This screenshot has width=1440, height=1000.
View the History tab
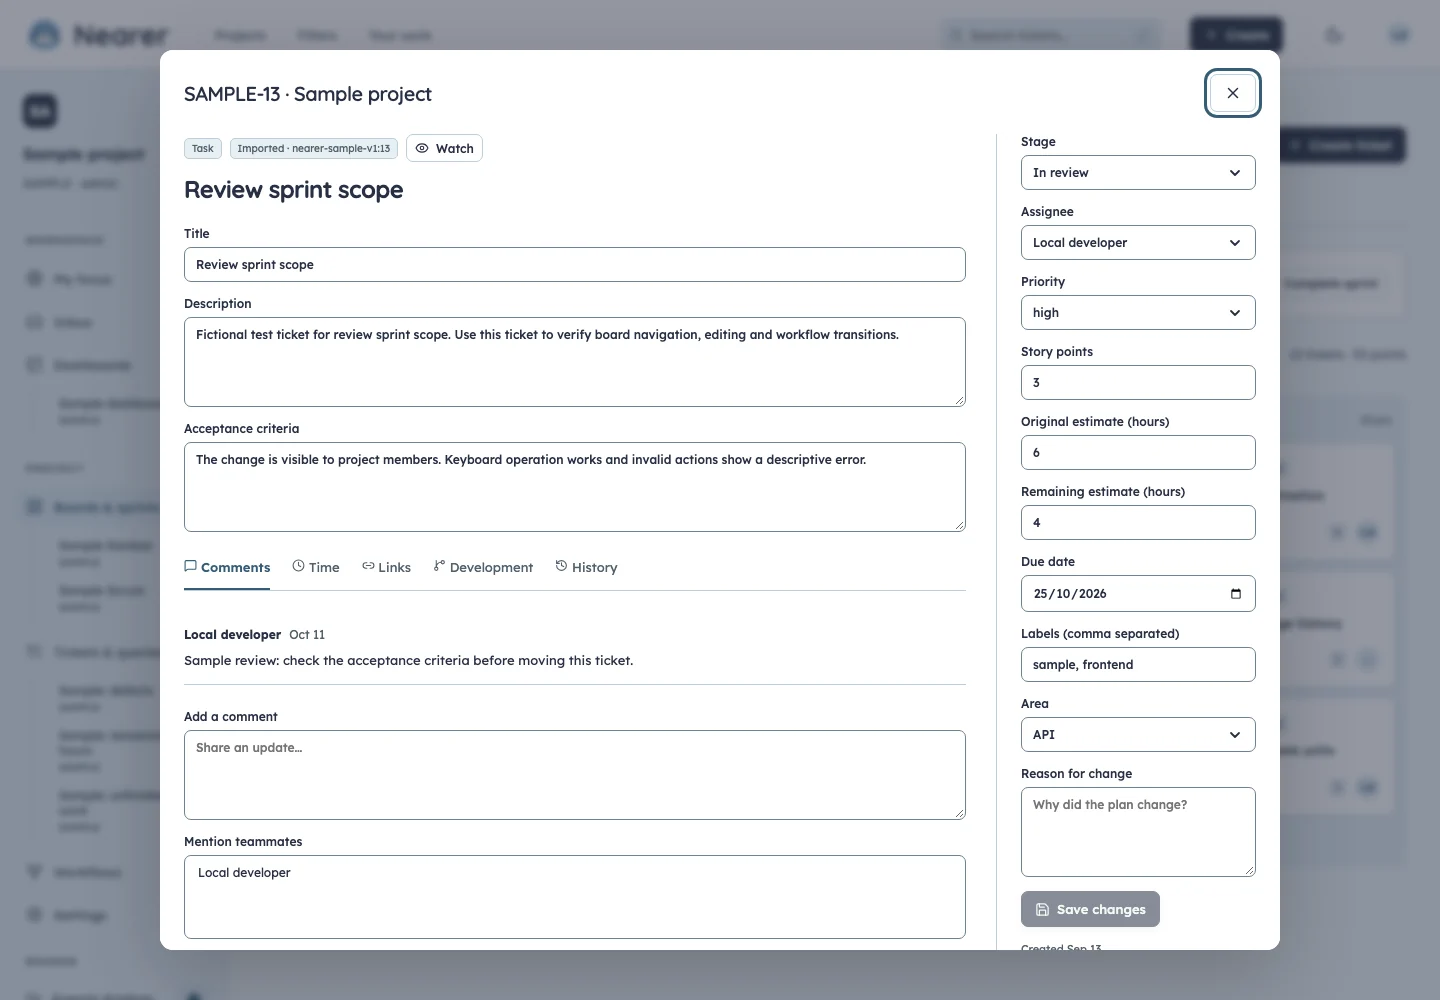(586, 567)
